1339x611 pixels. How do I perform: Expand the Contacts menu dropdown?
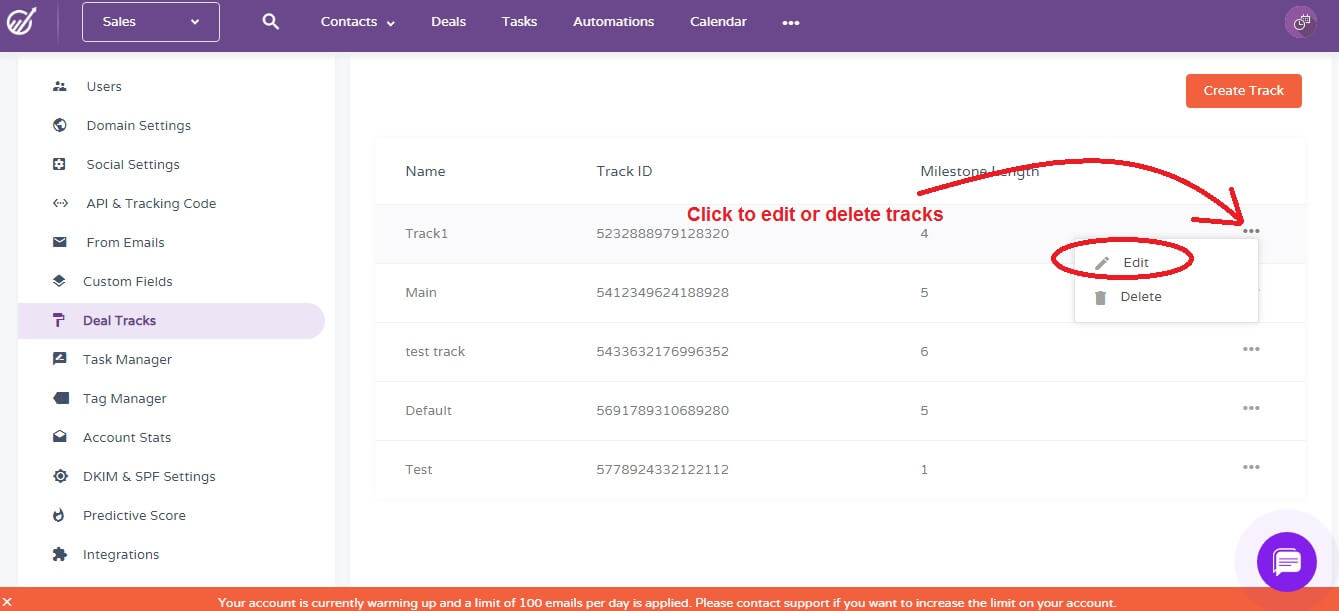(357, 22)
